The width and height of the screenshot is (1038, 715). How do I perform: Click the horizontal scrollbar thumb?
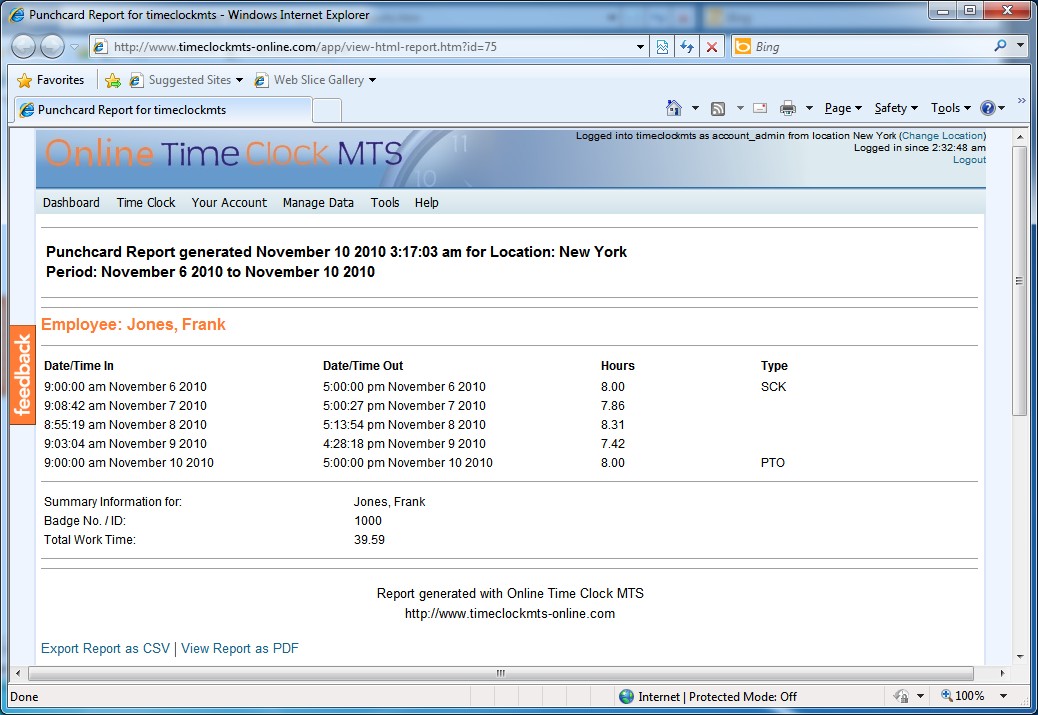click(x=501, y=673)
